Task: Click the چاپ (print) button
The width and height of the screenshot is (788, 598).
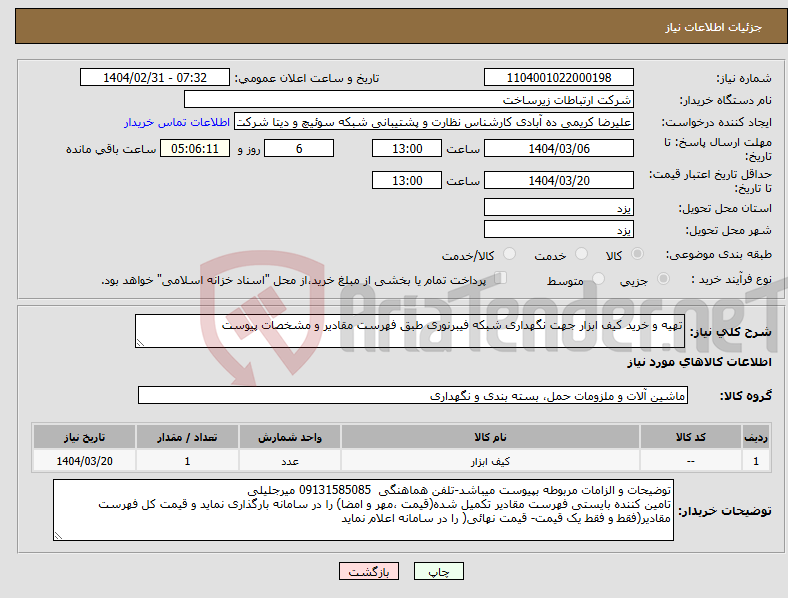Action: (438, 571)
